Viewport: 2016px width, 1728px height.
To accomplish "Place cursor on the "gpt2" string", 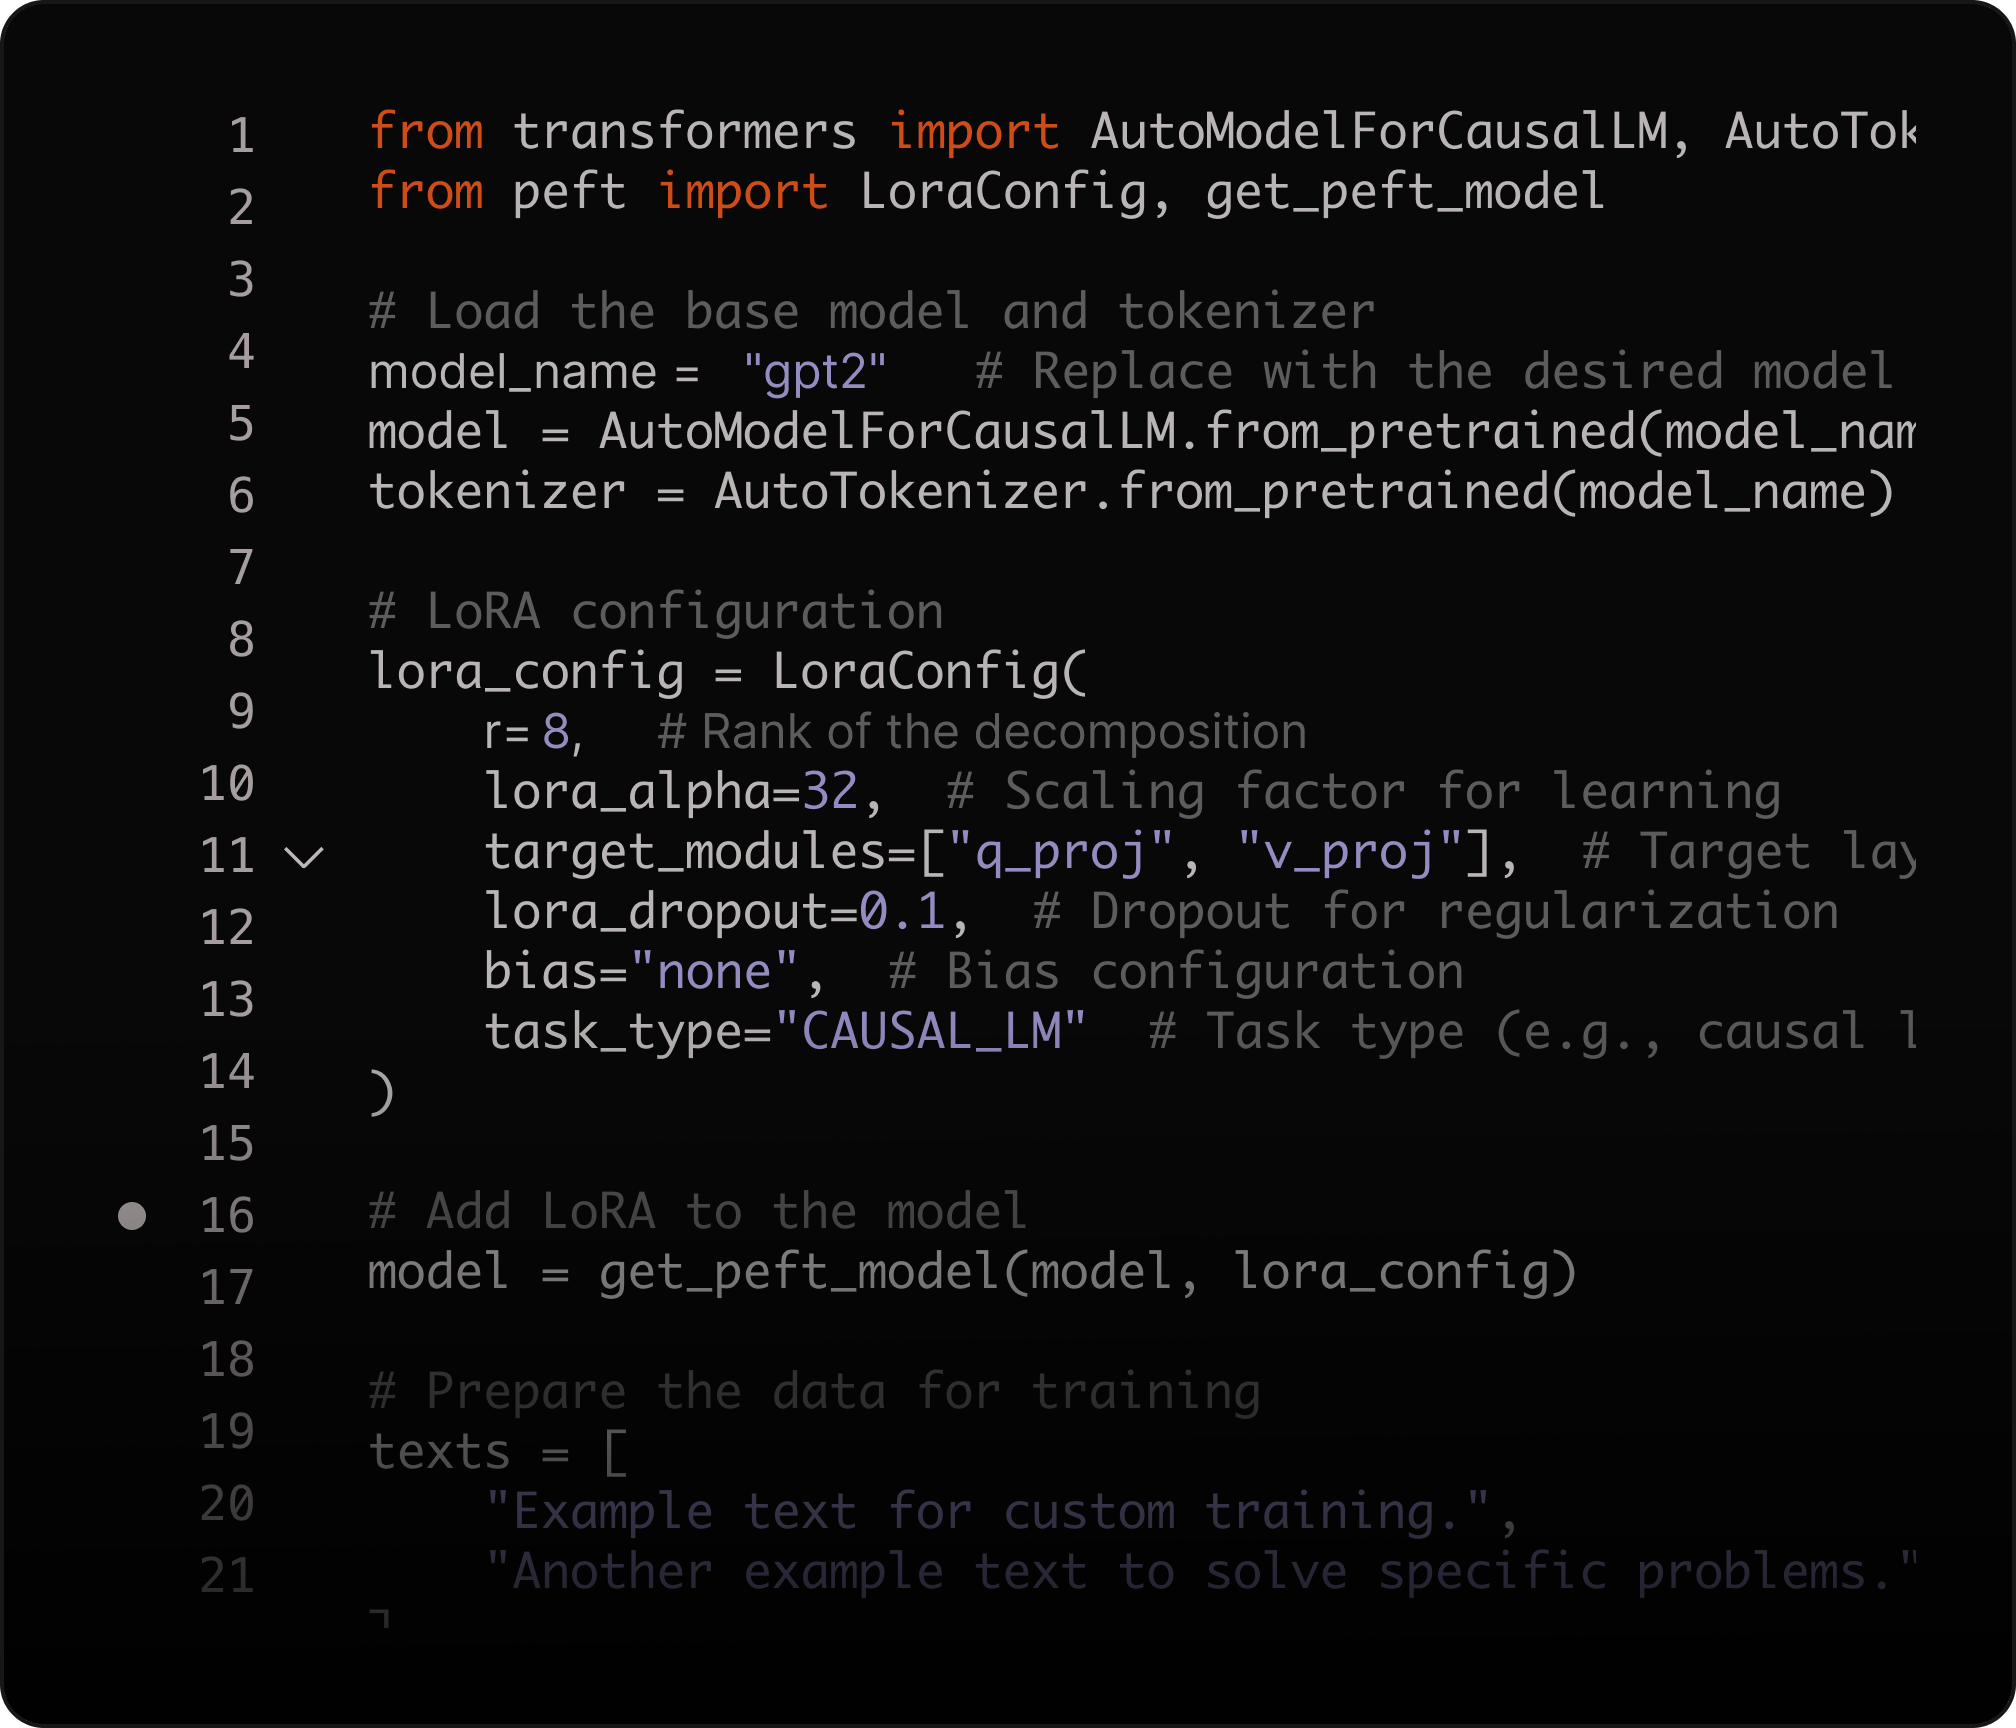I will click(814, 372).
